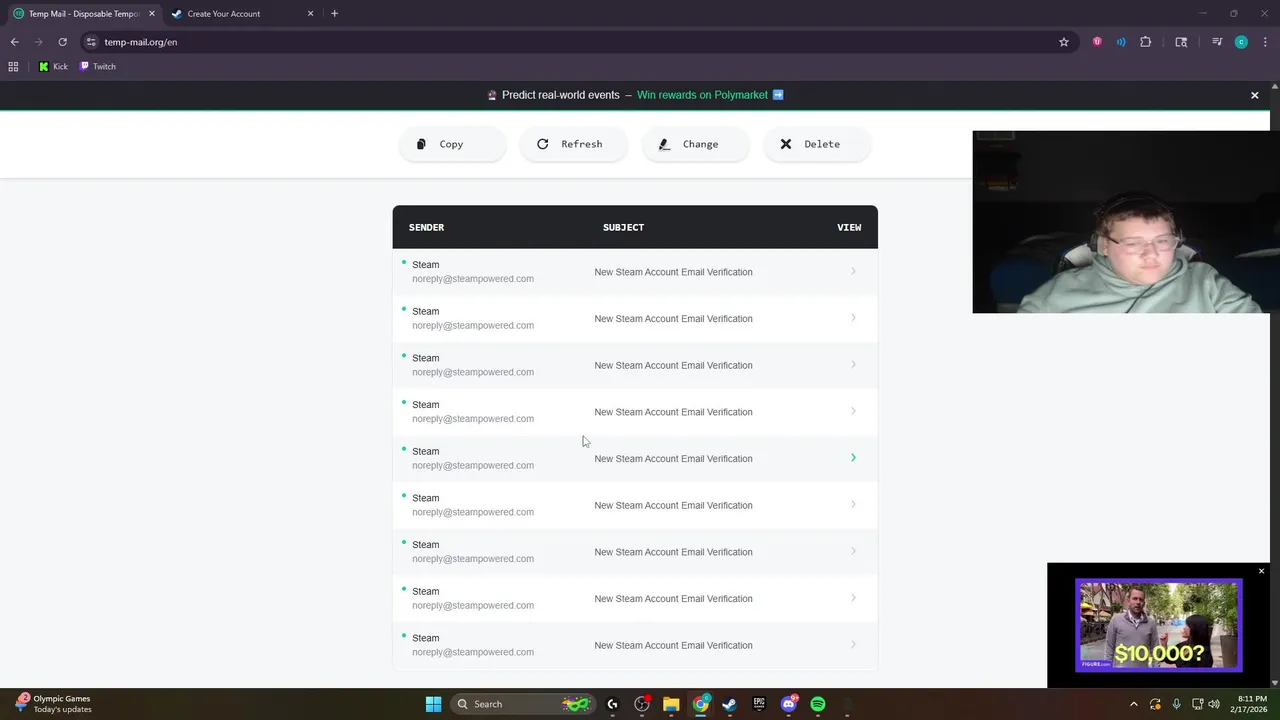Click the SENDER column header

426,227
